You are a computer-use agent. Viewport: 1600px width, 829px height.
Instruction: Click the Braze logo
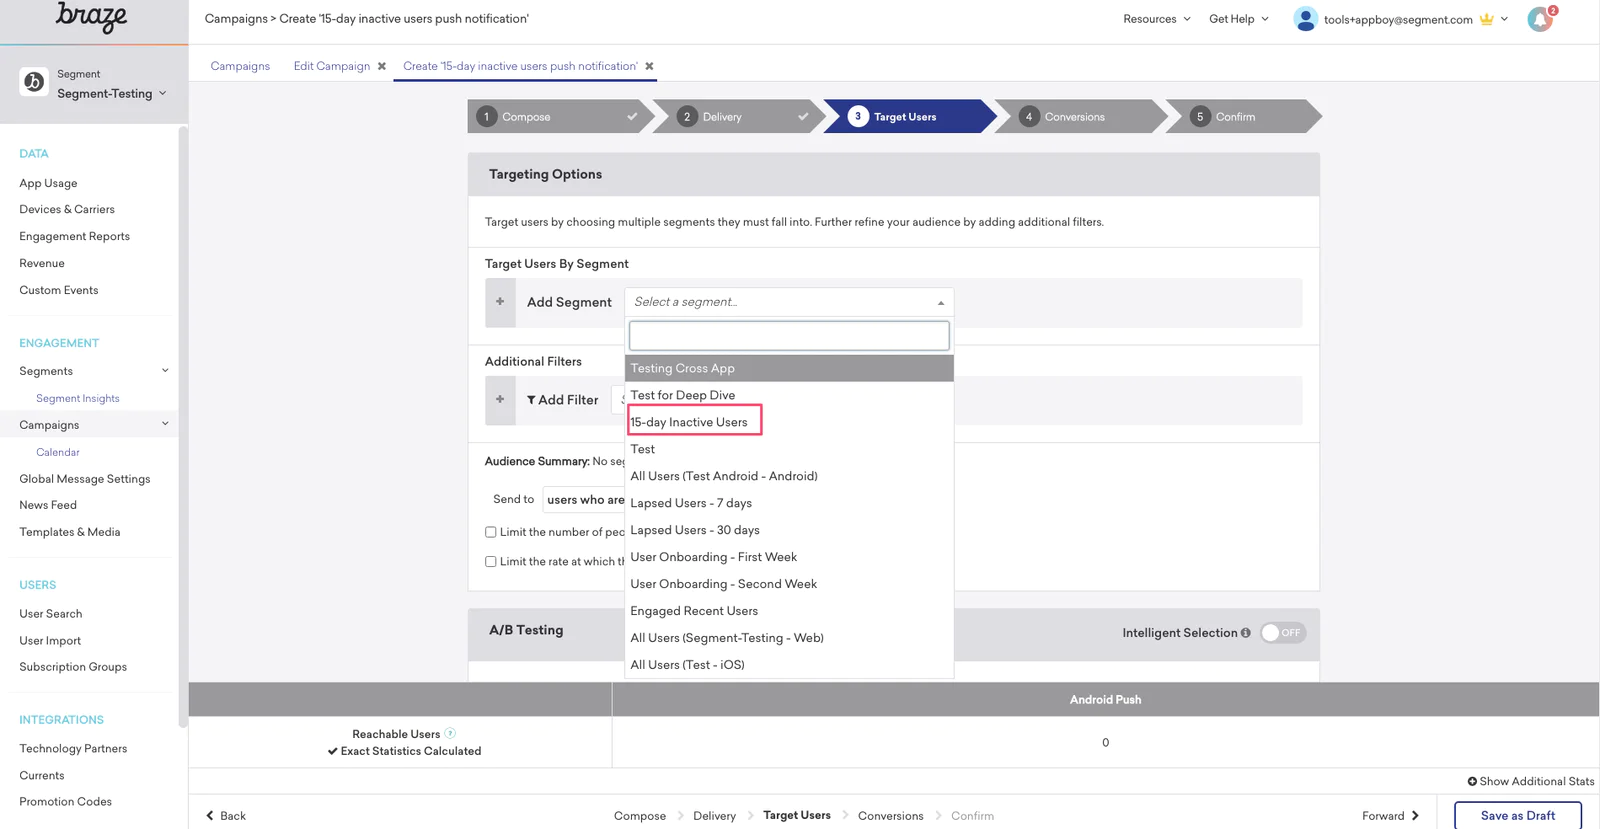pyautogui.click(x=91, y=16)
